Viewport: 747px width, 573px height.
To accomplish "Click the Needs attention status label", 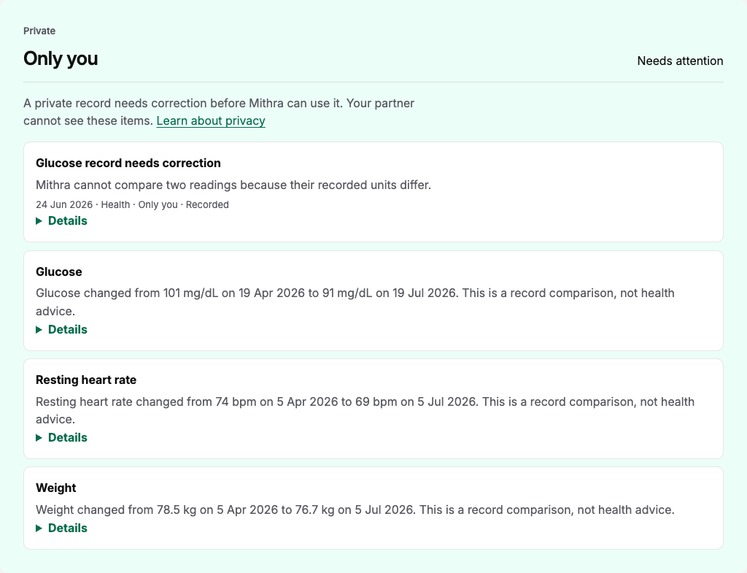I will click(x=680, y=61).
